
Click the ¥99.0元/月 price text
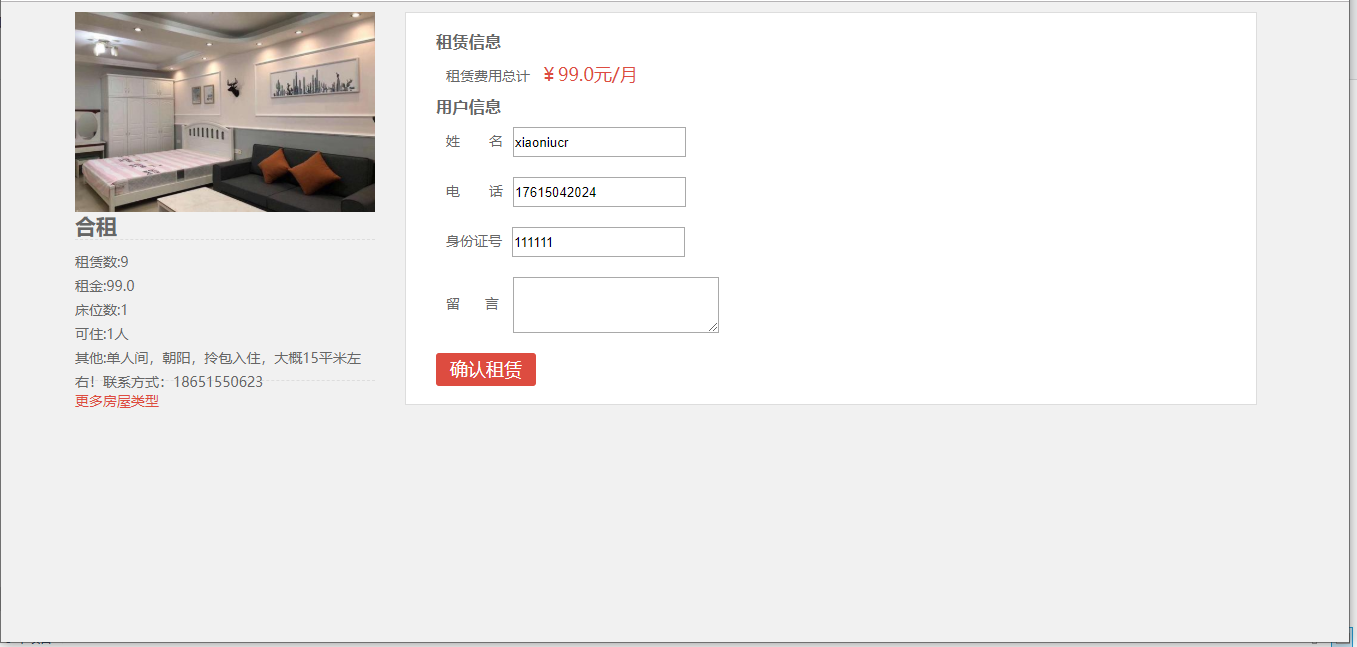(x=590, y=75)
